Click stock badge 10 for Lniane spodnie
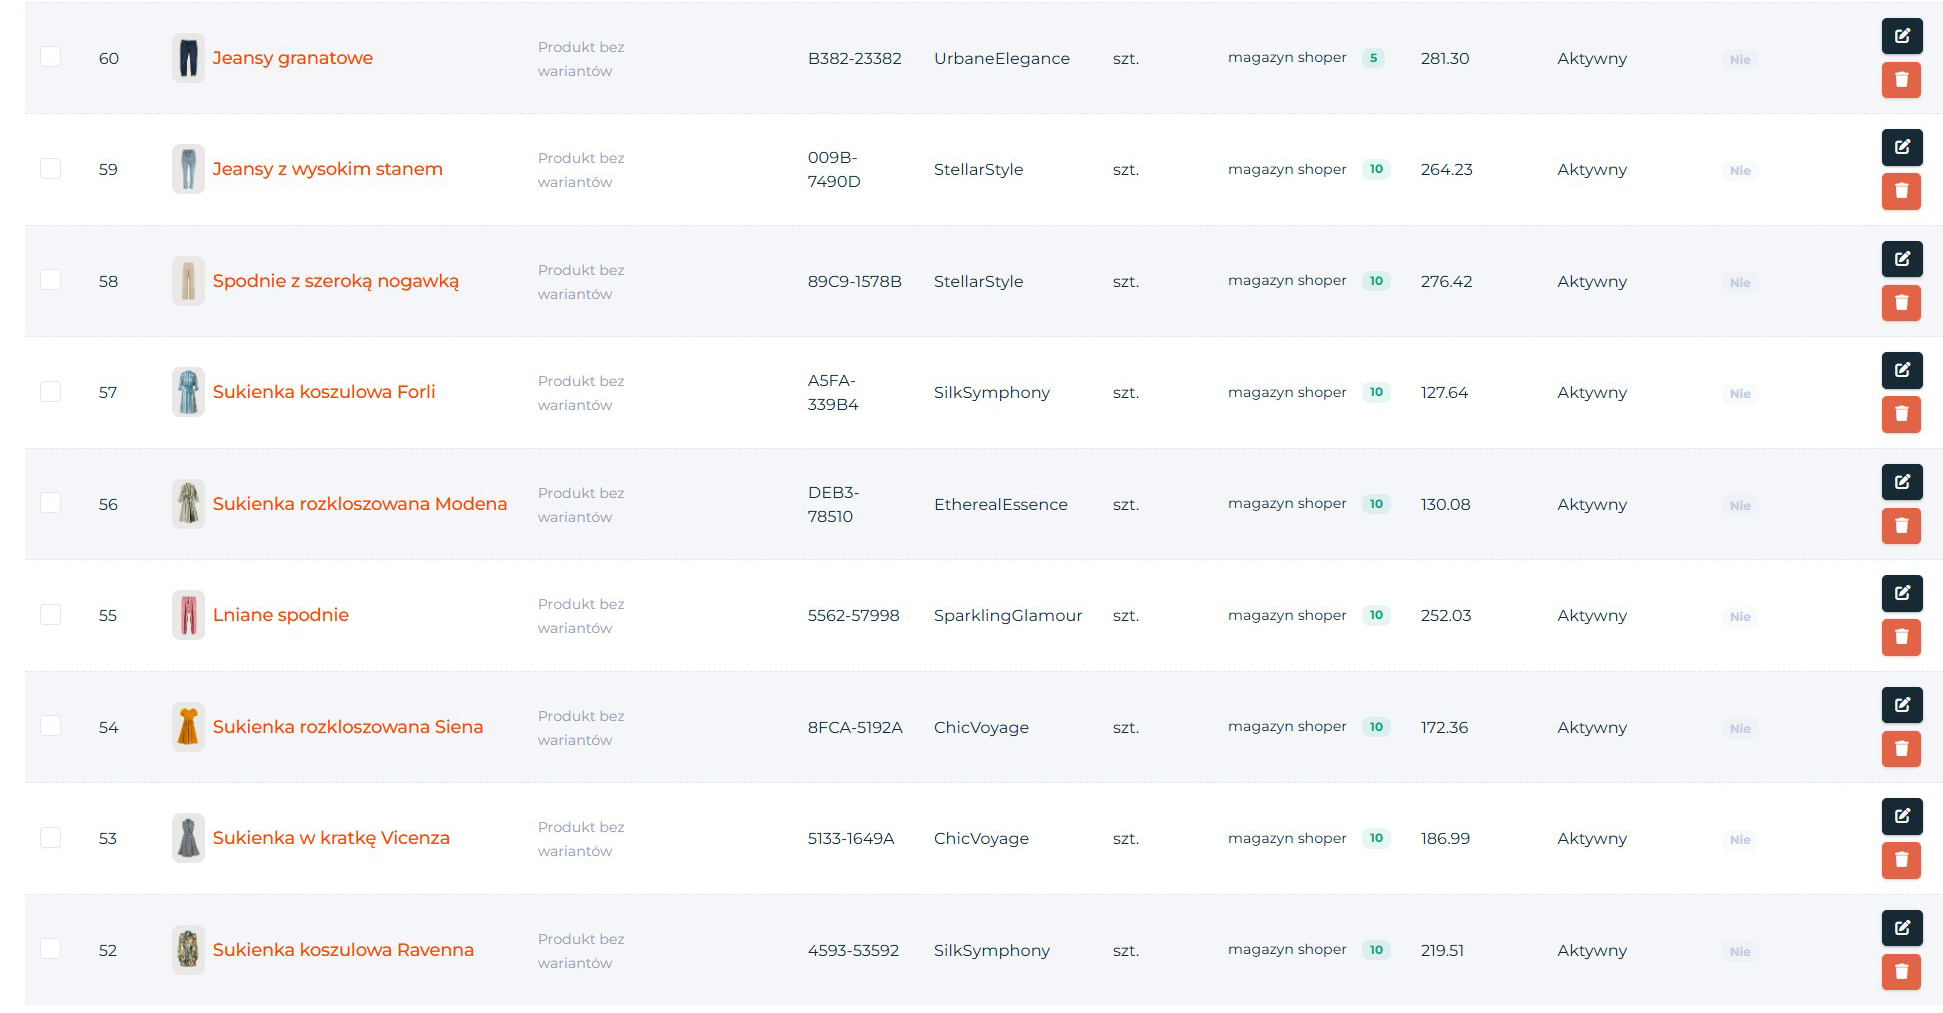The width and height of the screenshot is (1943, 1013). 1376,615
